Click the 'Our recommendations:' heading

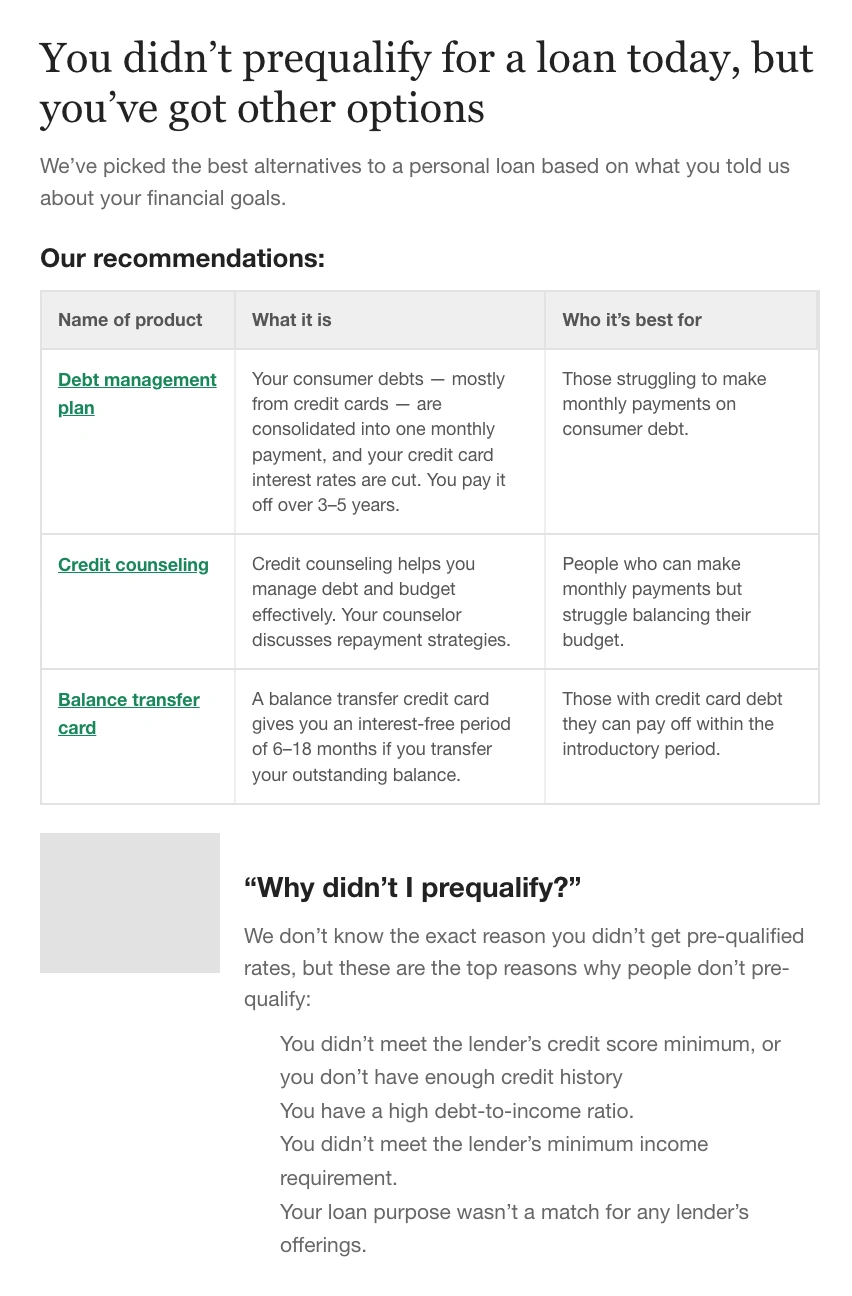(182, 258)
